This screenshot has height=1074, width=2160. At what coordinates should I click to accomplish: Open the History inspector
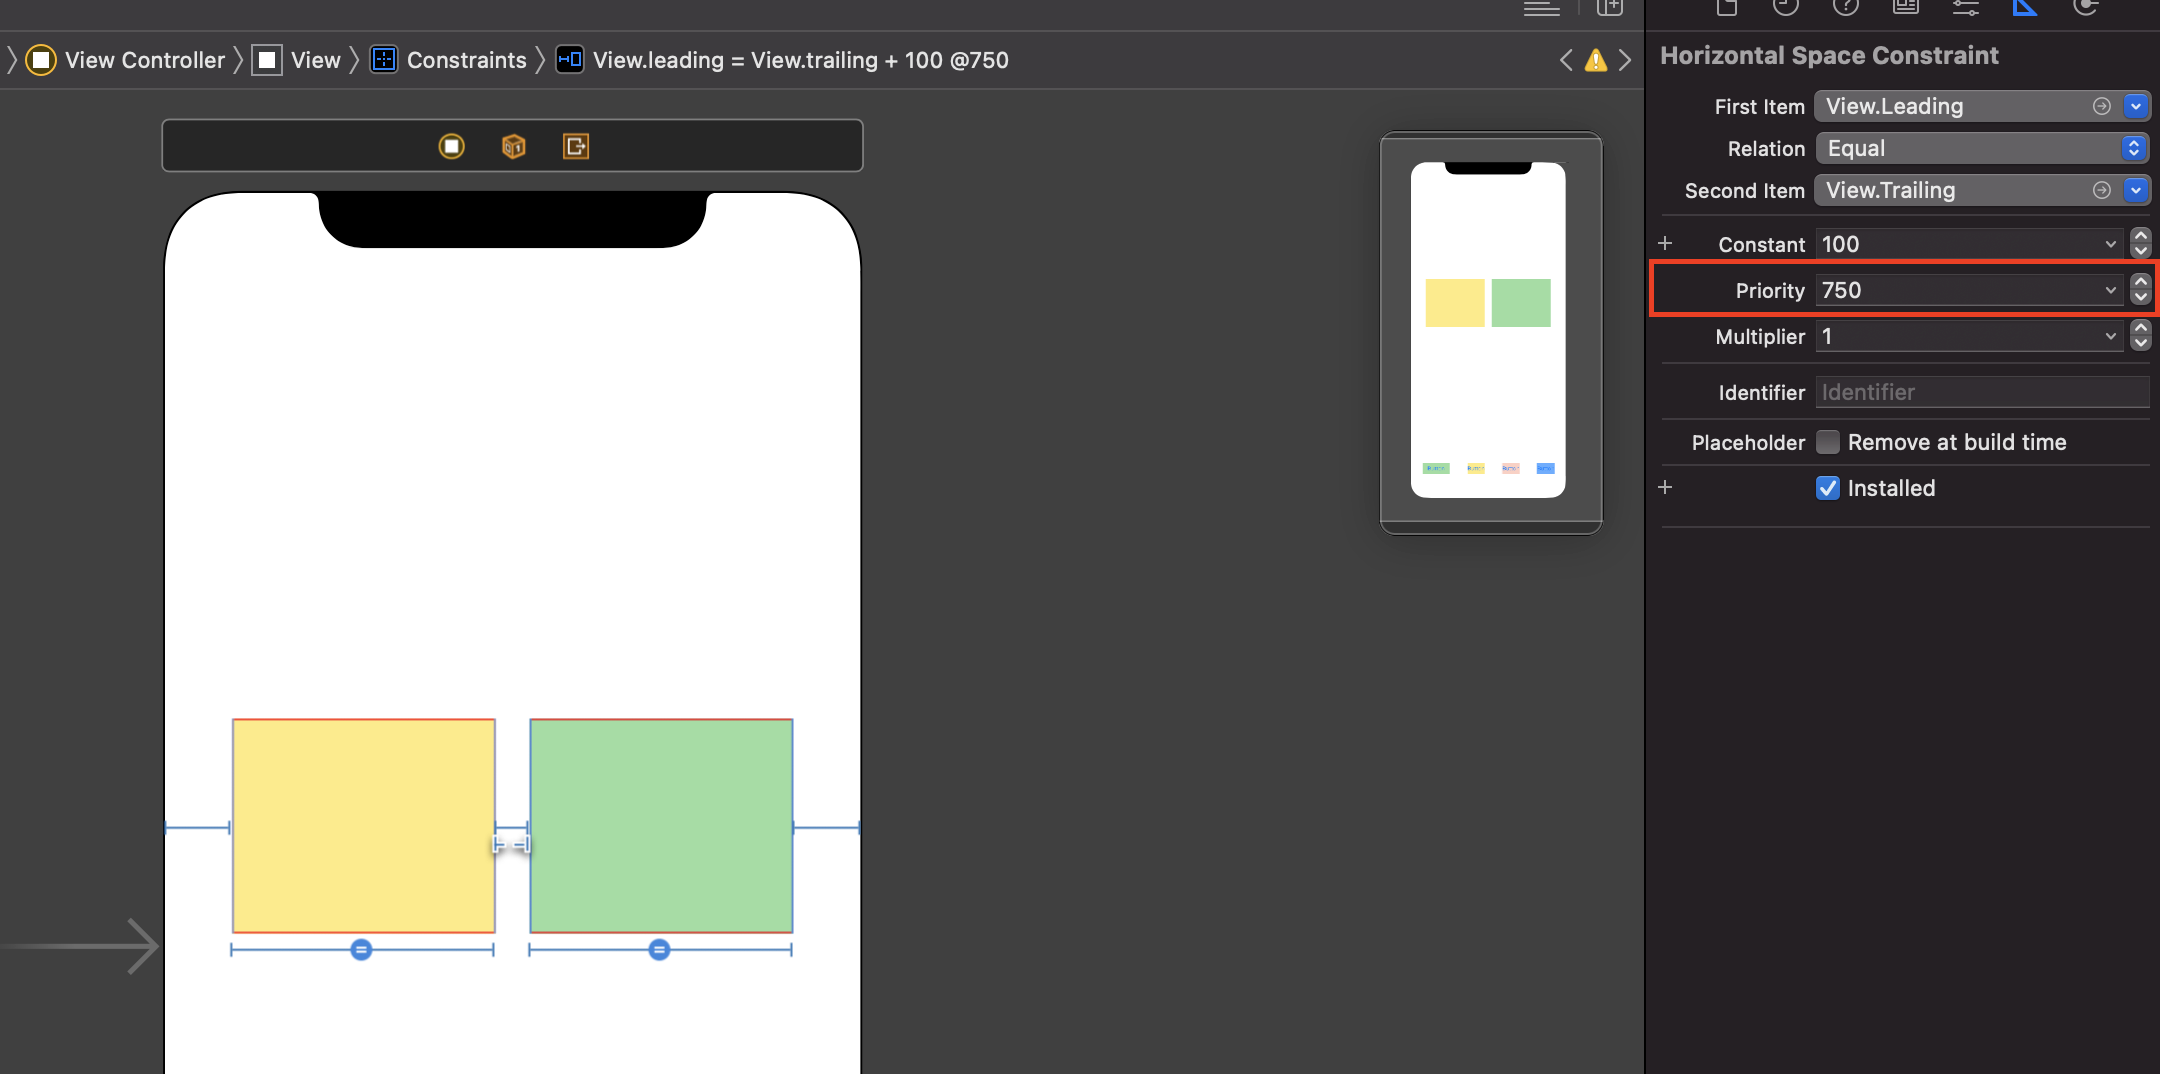point(1784,8)
